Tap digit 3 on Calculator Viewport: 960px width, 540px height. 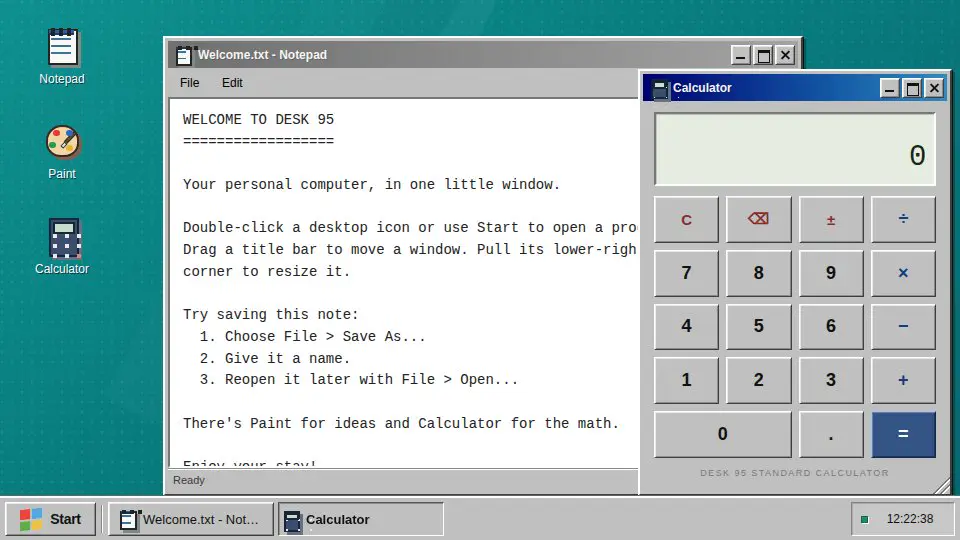pos(831,380)
